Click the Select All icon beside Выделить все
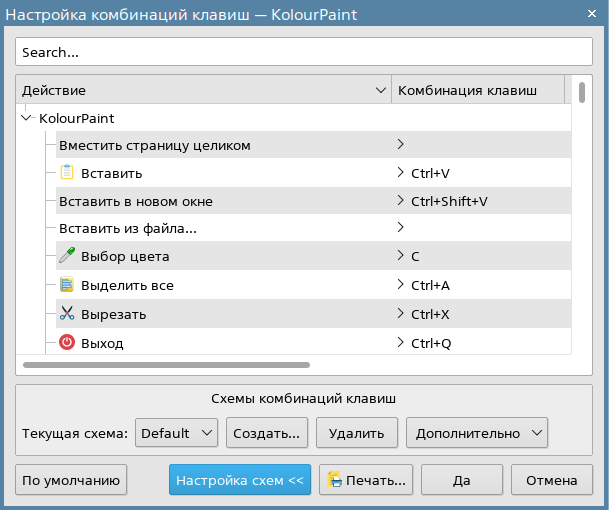 tap(68, 285)
